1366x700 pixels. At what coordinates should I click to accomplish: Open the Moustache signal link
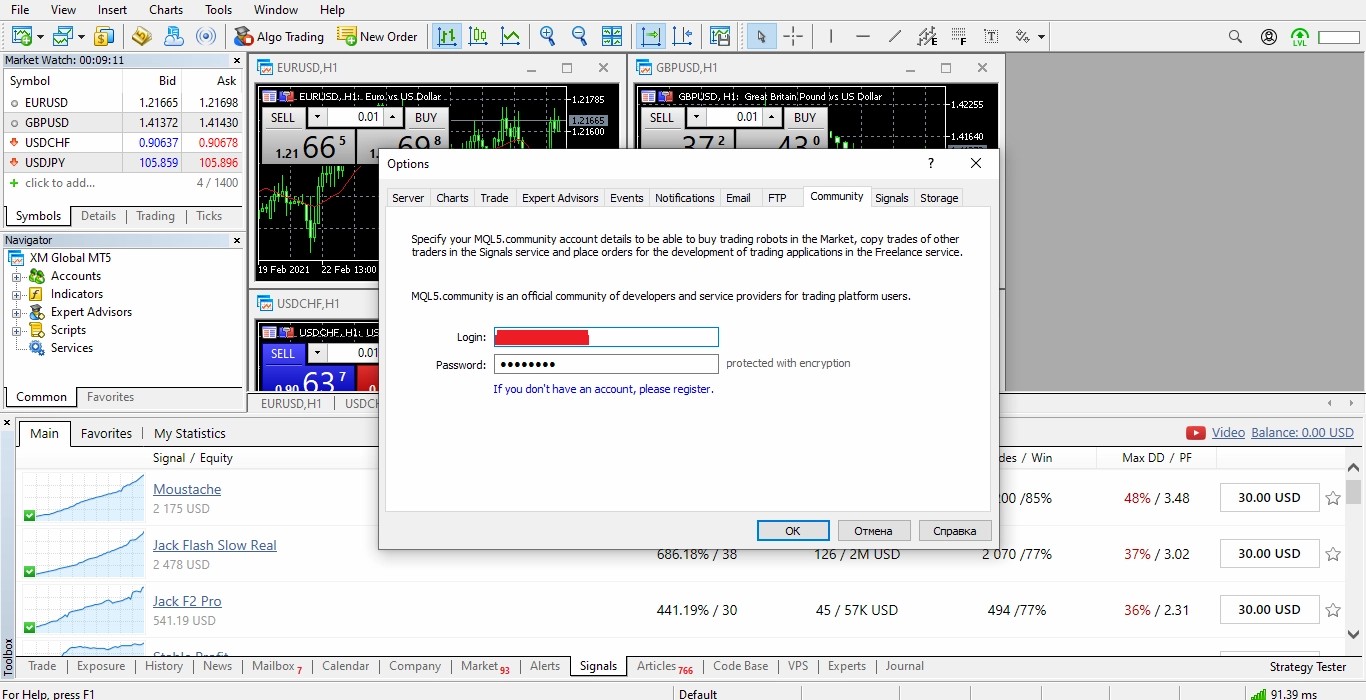[x=187, y=489]
